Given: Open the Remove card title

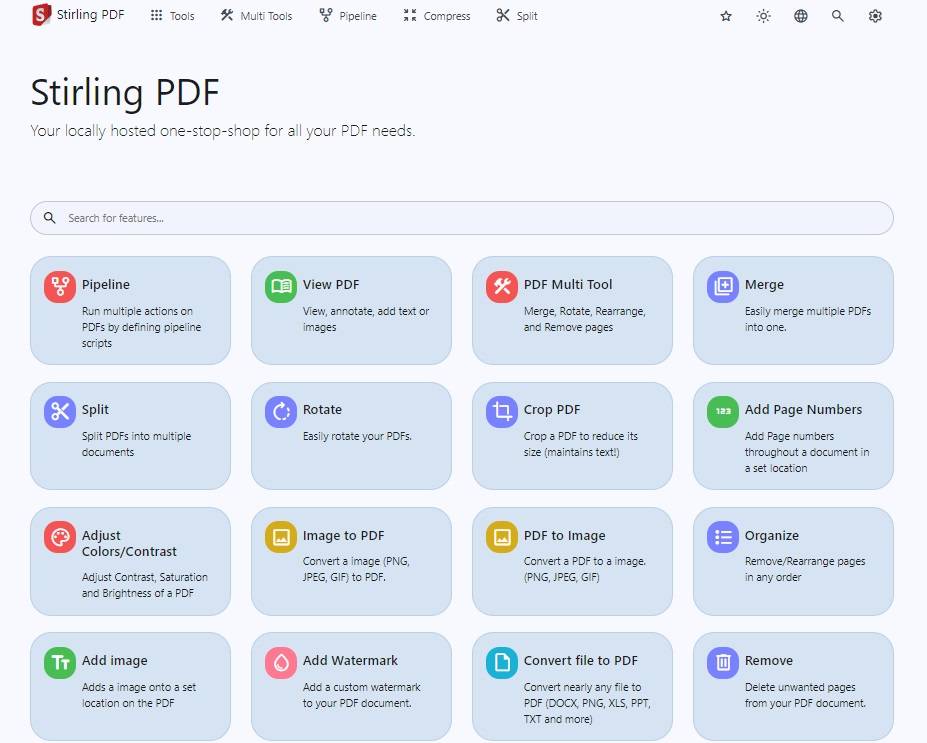Looking at the screenshot, I should 769,661.
